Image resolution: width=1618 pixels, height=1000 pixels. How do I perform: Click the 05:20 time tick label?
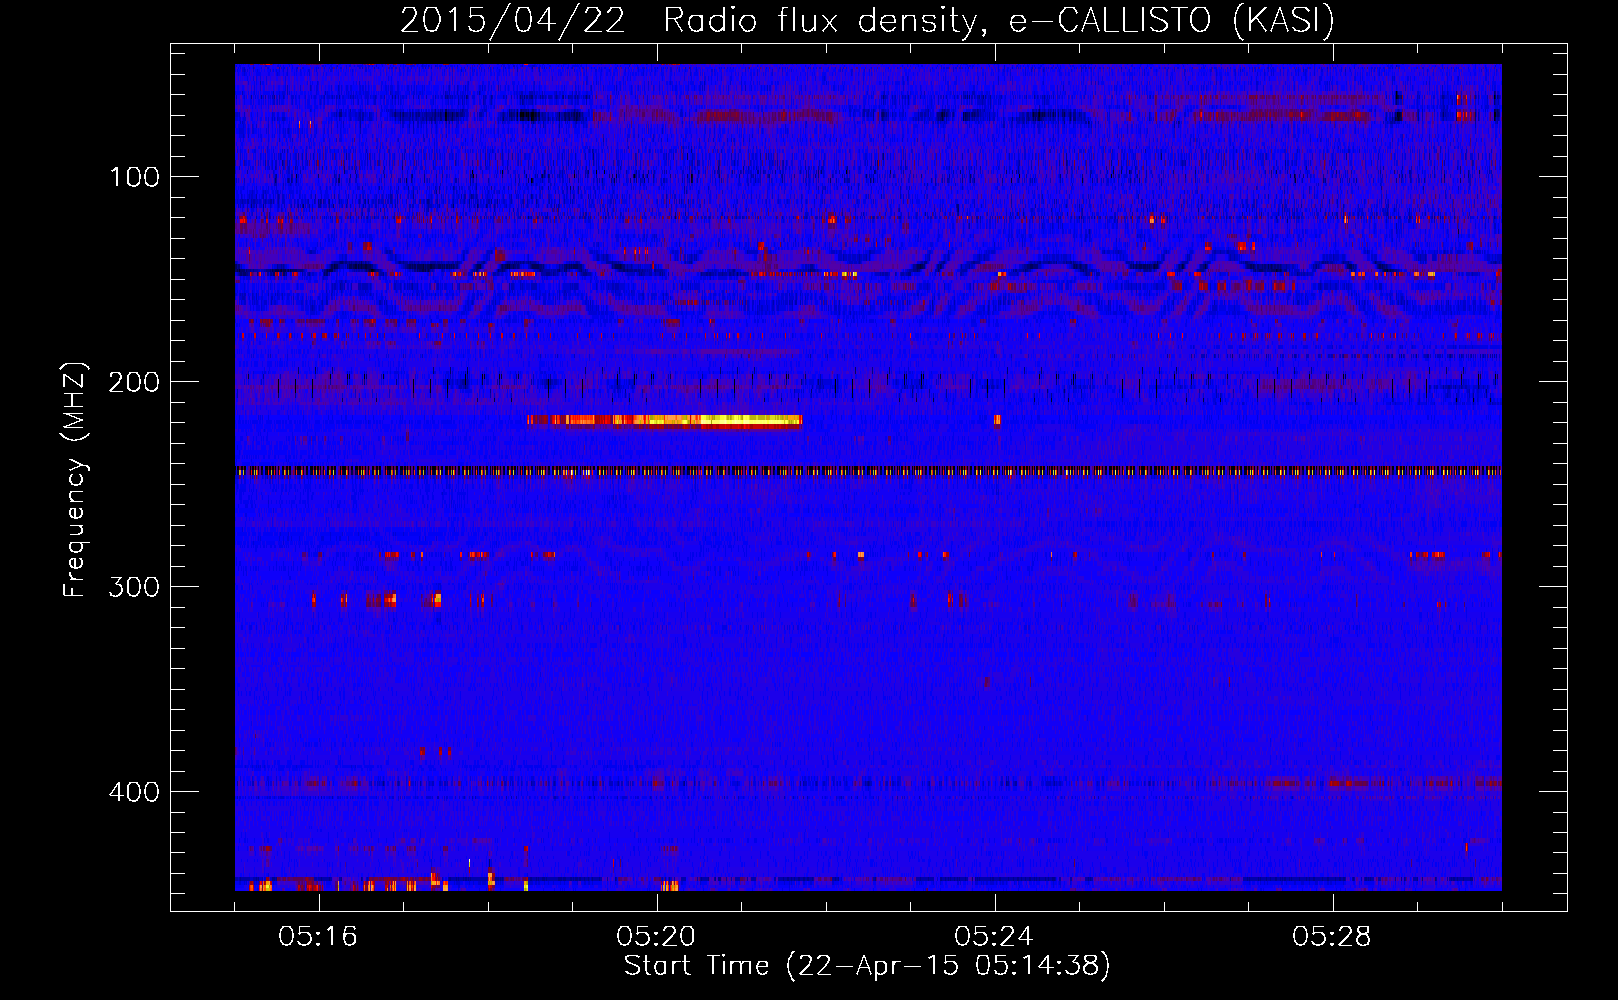pos(656,937)
